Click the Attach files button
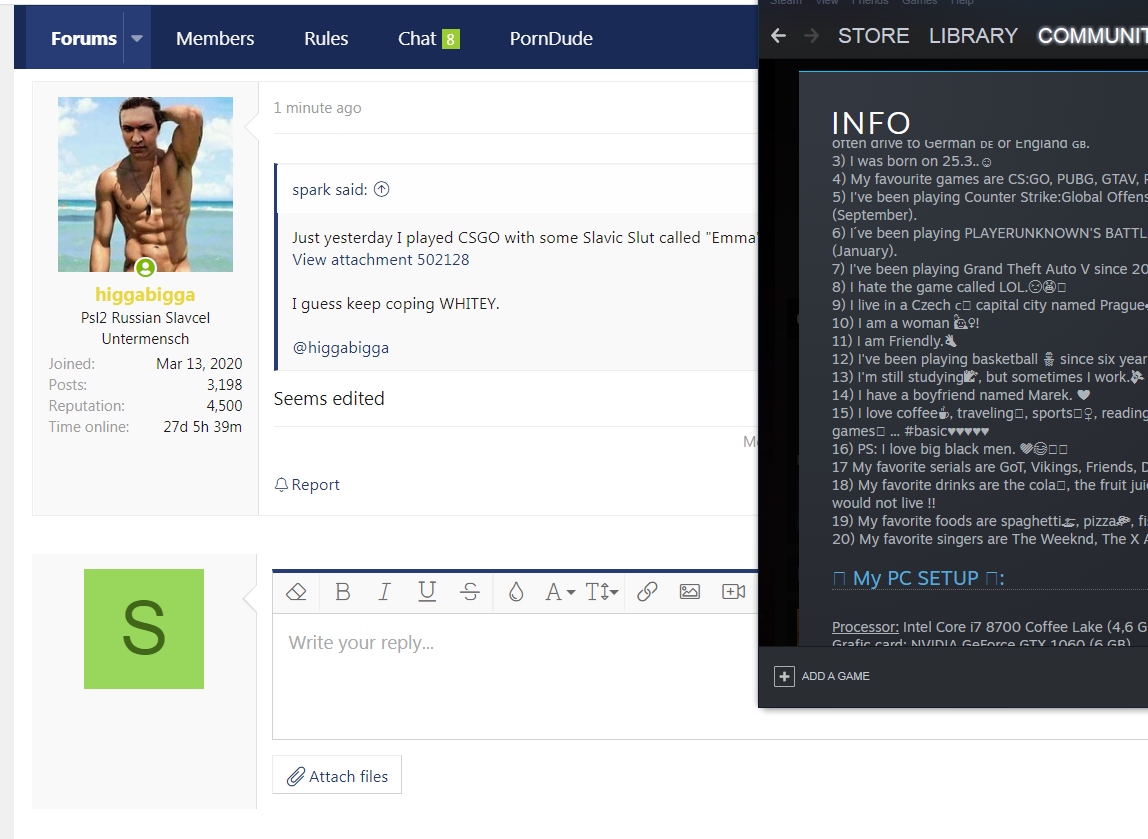This screenshot has height=839, width=1148. tap(337, 776)
